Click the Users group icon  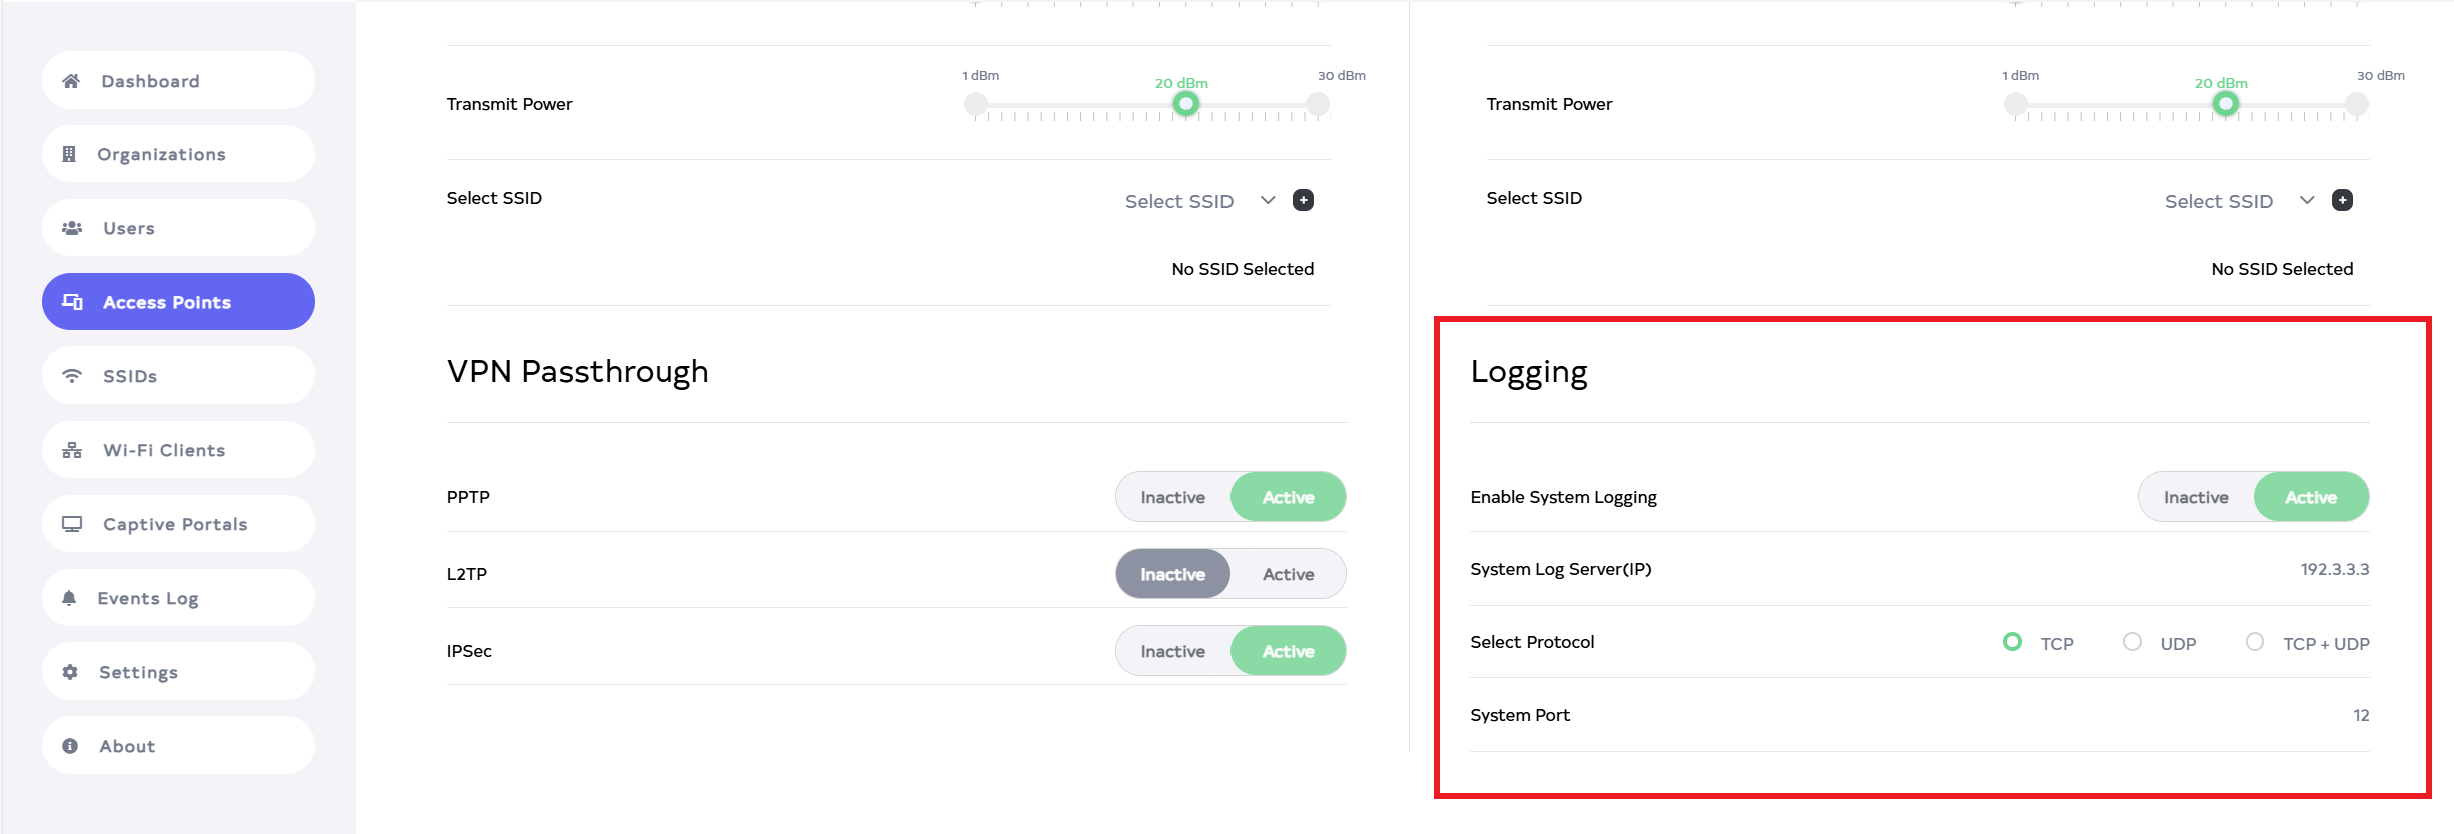pyautogui.click(x=72, y=228)
